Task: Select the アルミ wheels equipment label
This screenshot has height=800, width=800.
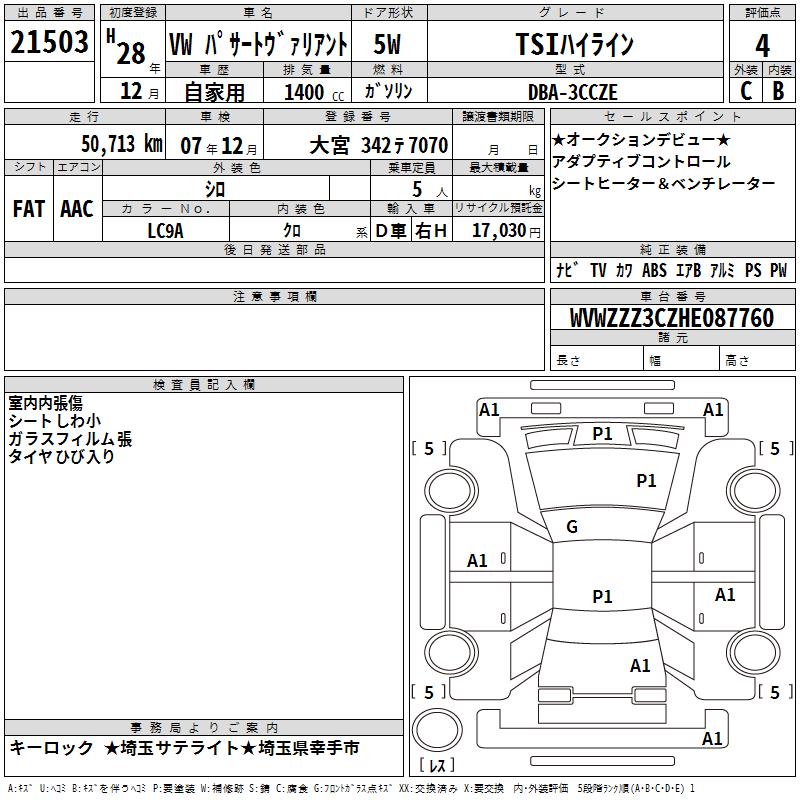Action: tap(722, 270)
